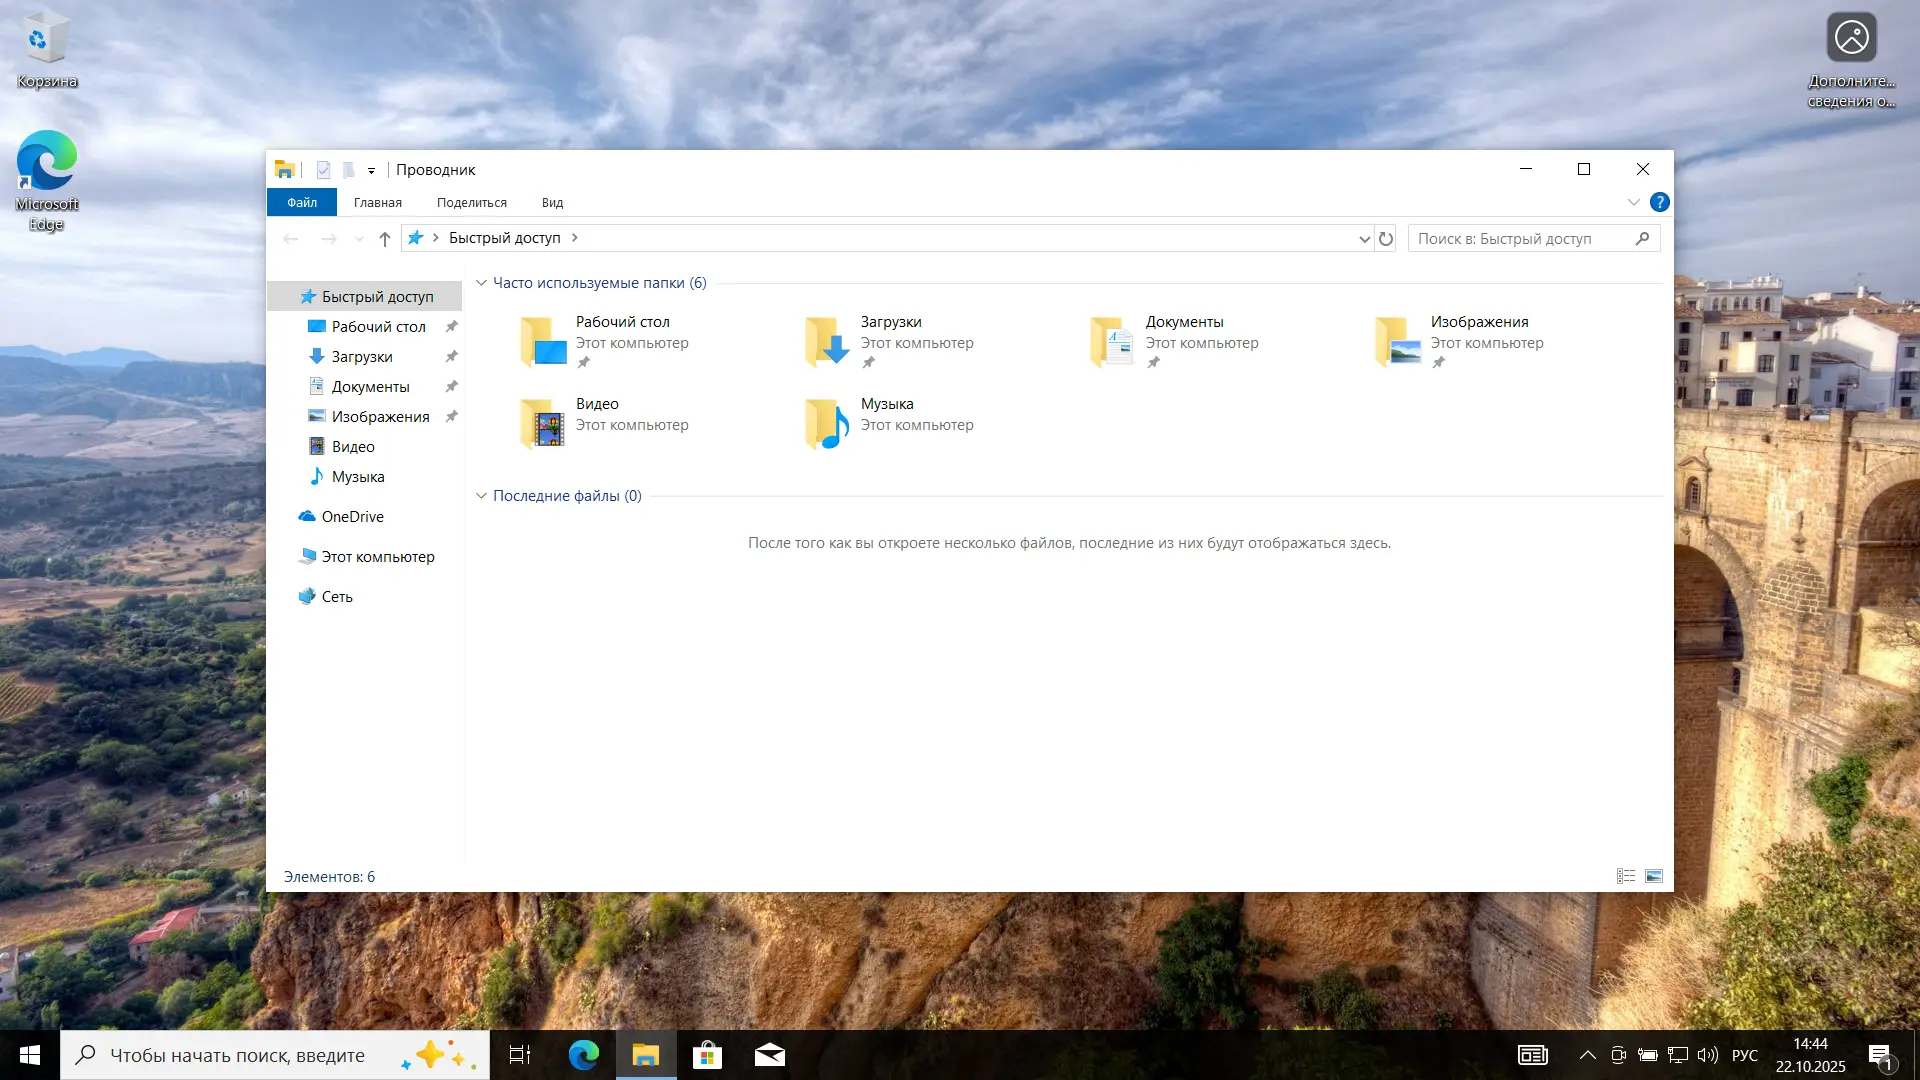This screenshot has width=1920, height=1080.
Task: Switch to the Вид ribbon tab
Action: click(552, 202)
